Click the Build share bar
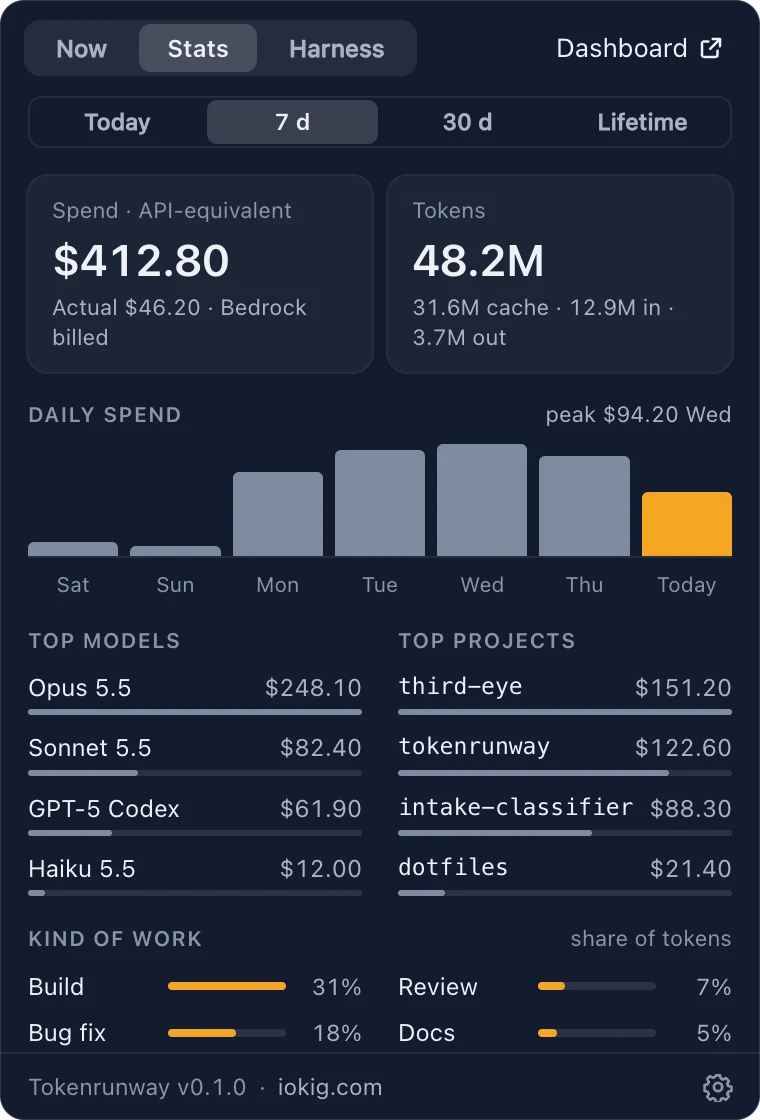 pyautogui.click(x=227, y=986)
